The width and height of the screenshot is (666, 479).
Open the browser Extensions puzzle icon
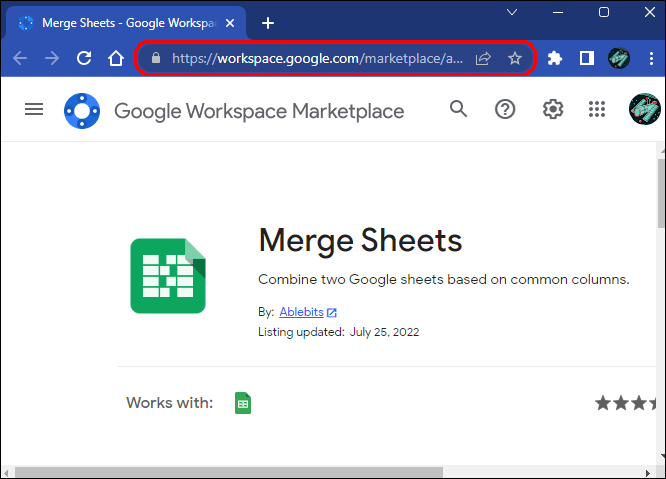tap(556, 58)
